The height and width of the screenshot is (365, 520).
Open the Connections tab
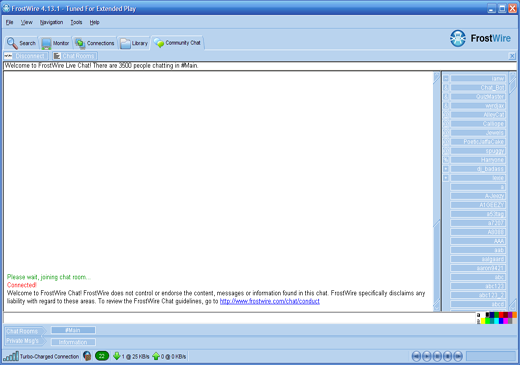95,43
